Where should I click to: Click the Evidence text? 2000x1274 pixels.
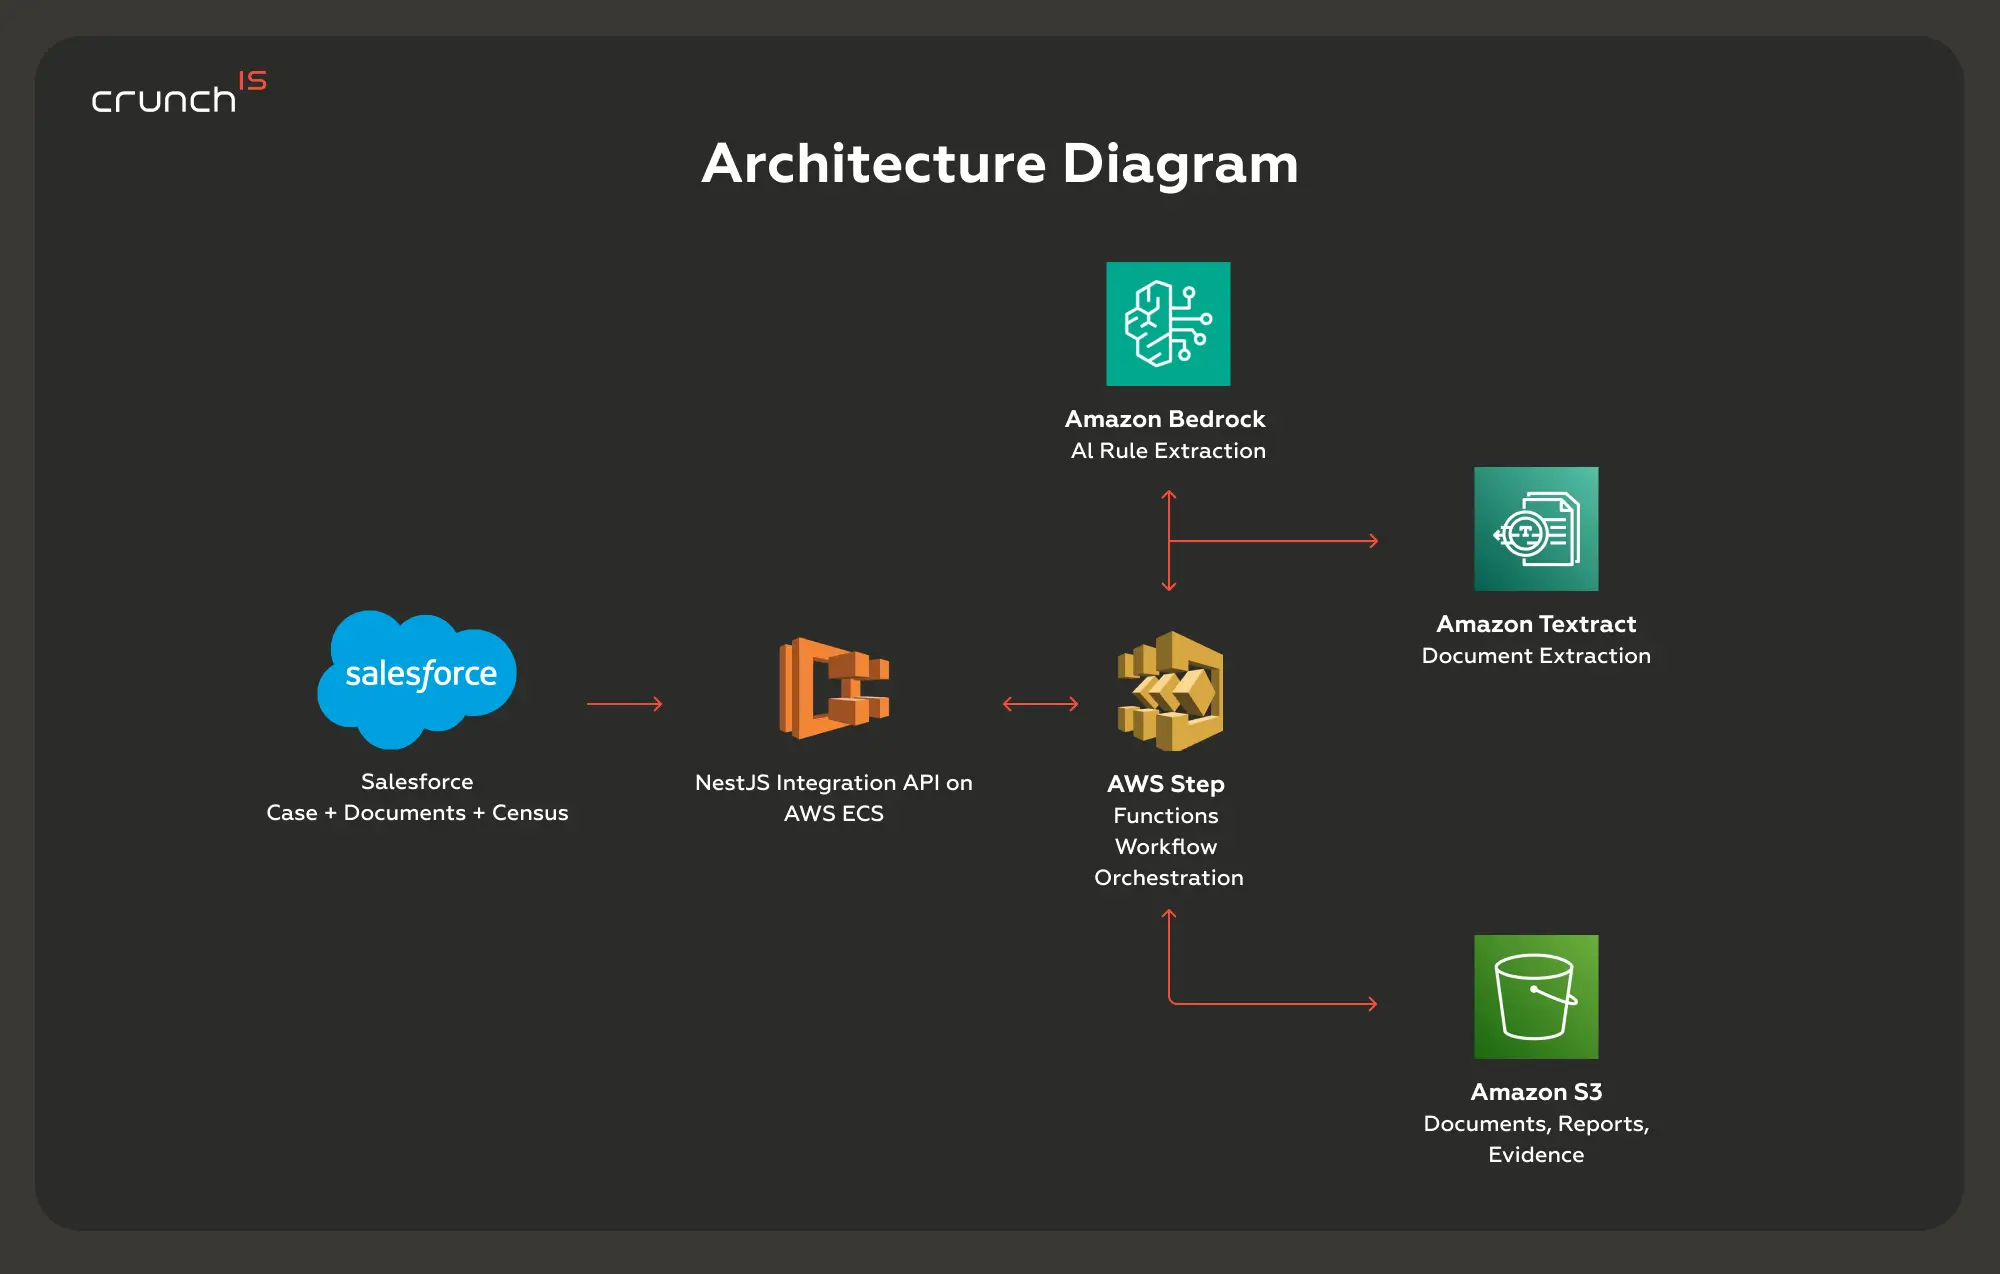tap(1536, 1155)
